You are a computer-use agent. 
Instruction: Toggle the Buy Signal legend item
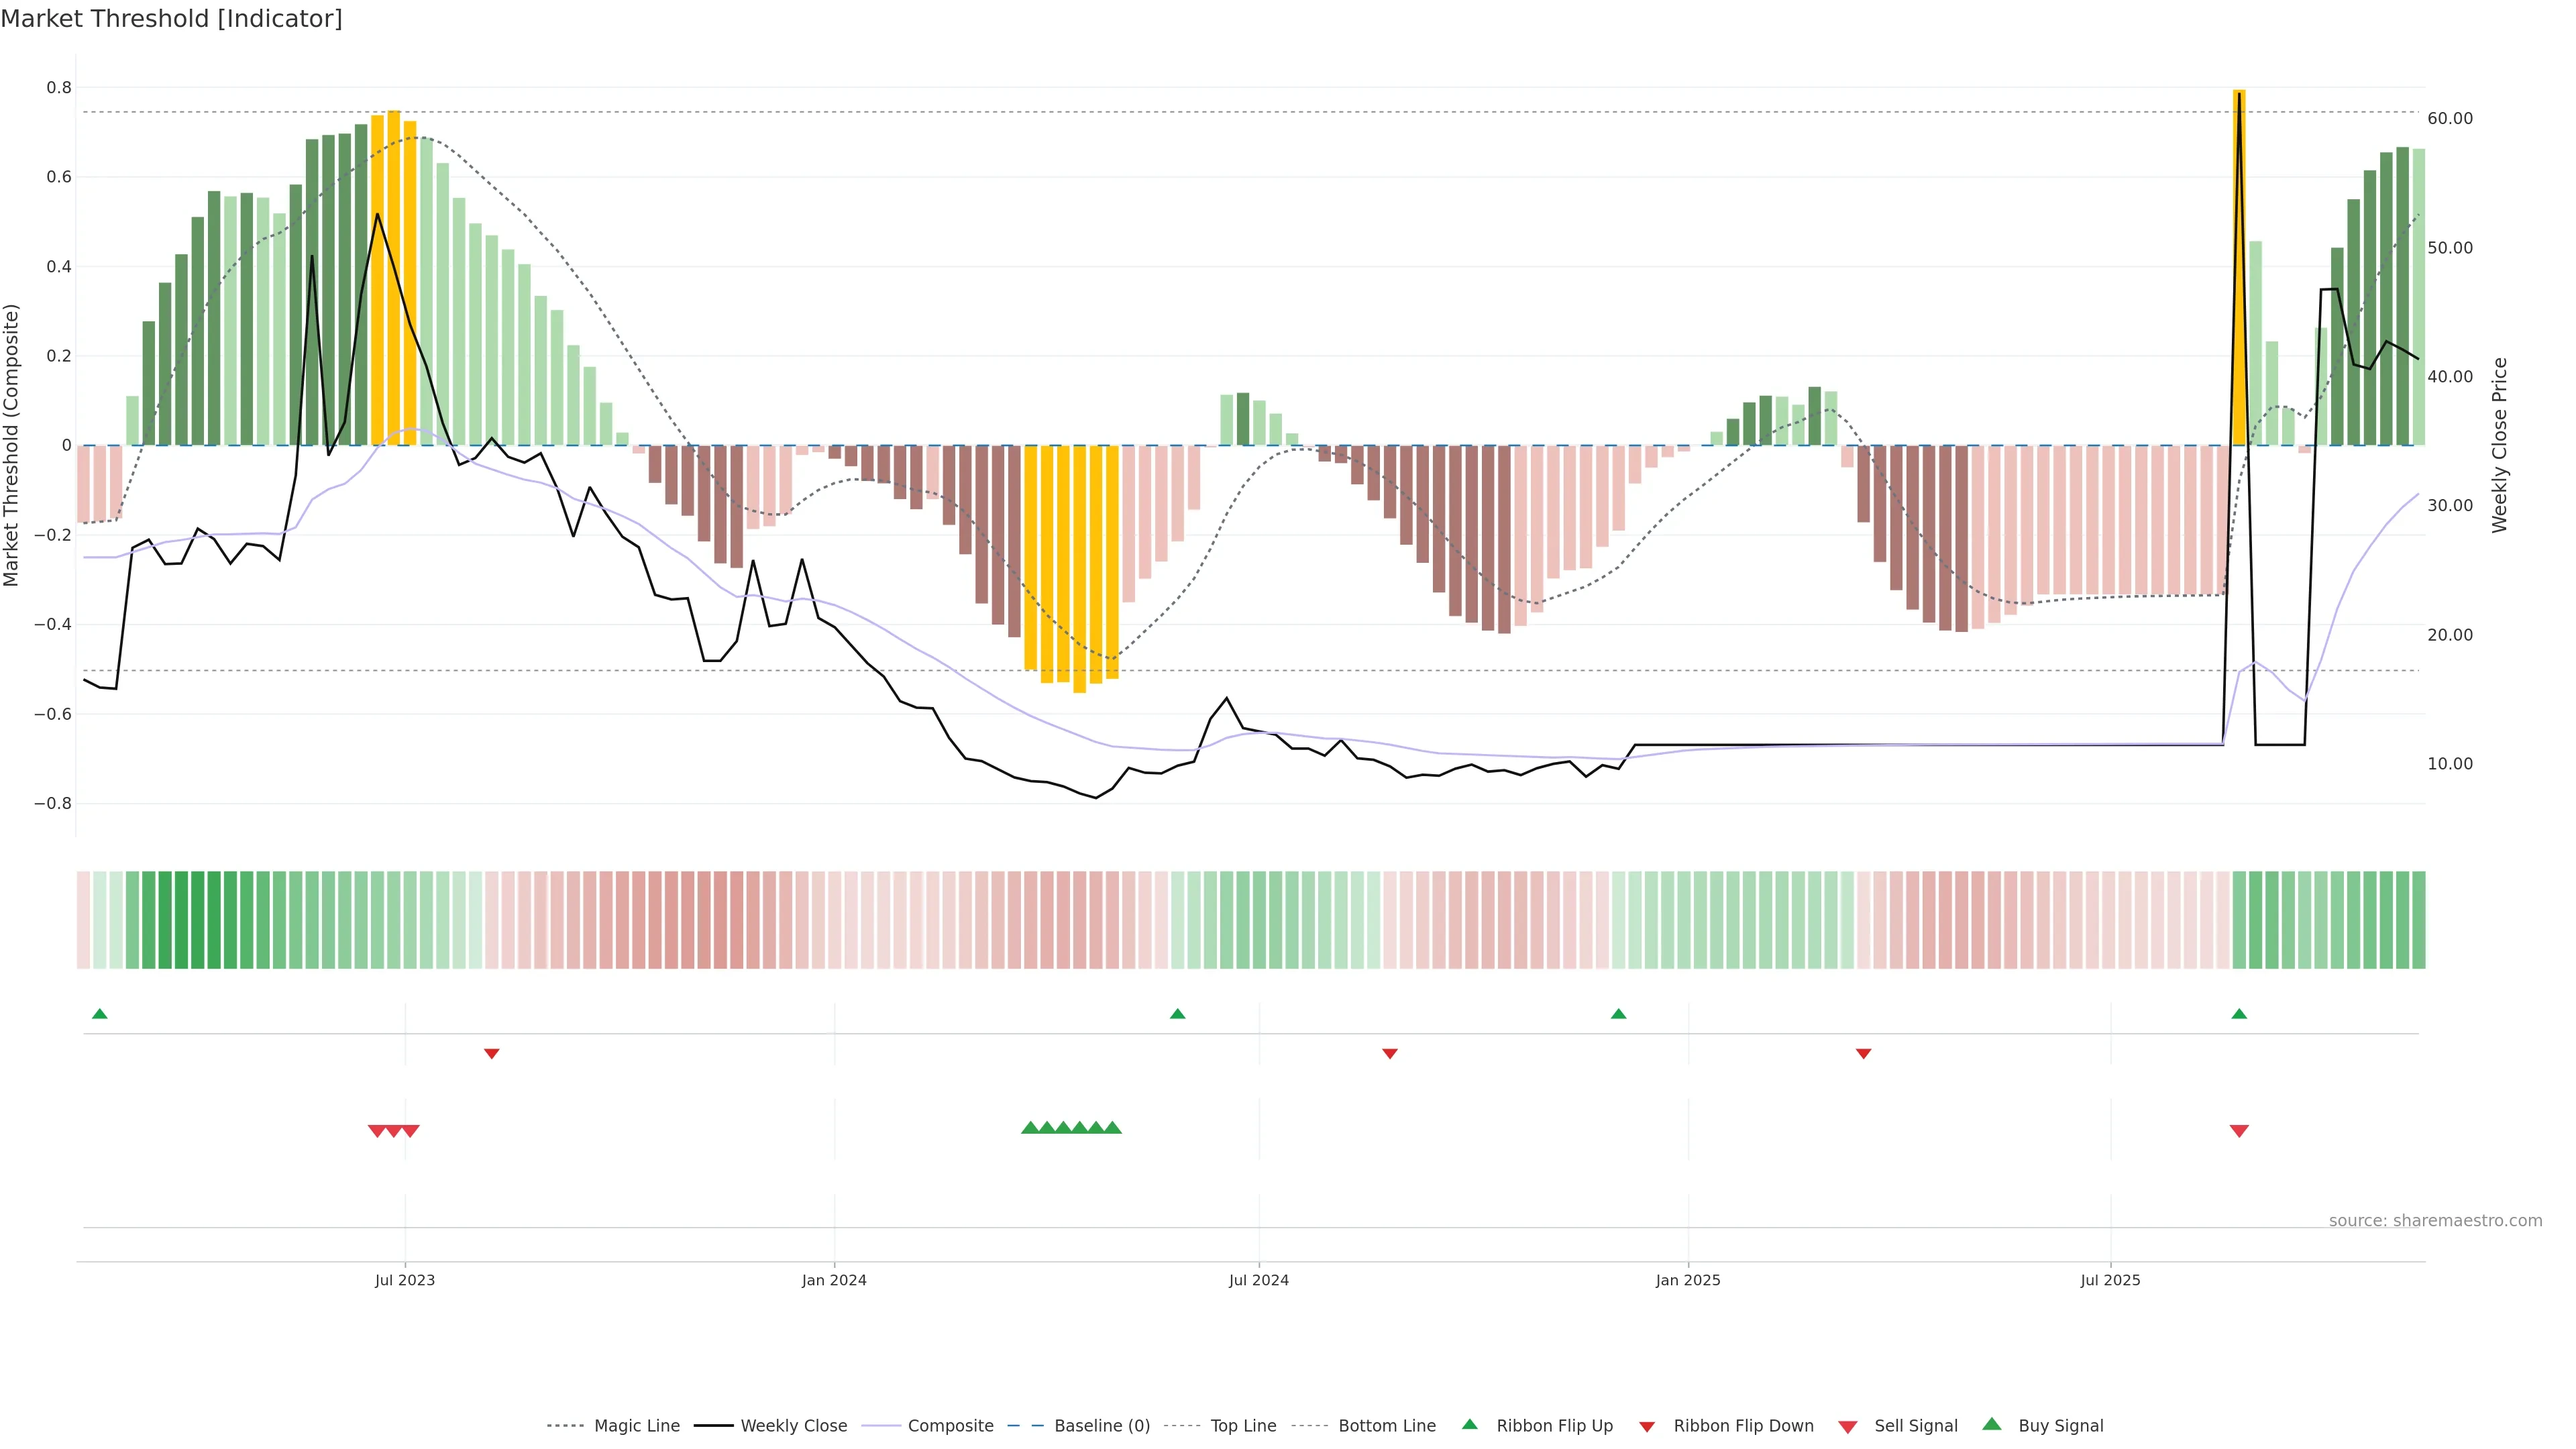click(2060, 1426)
